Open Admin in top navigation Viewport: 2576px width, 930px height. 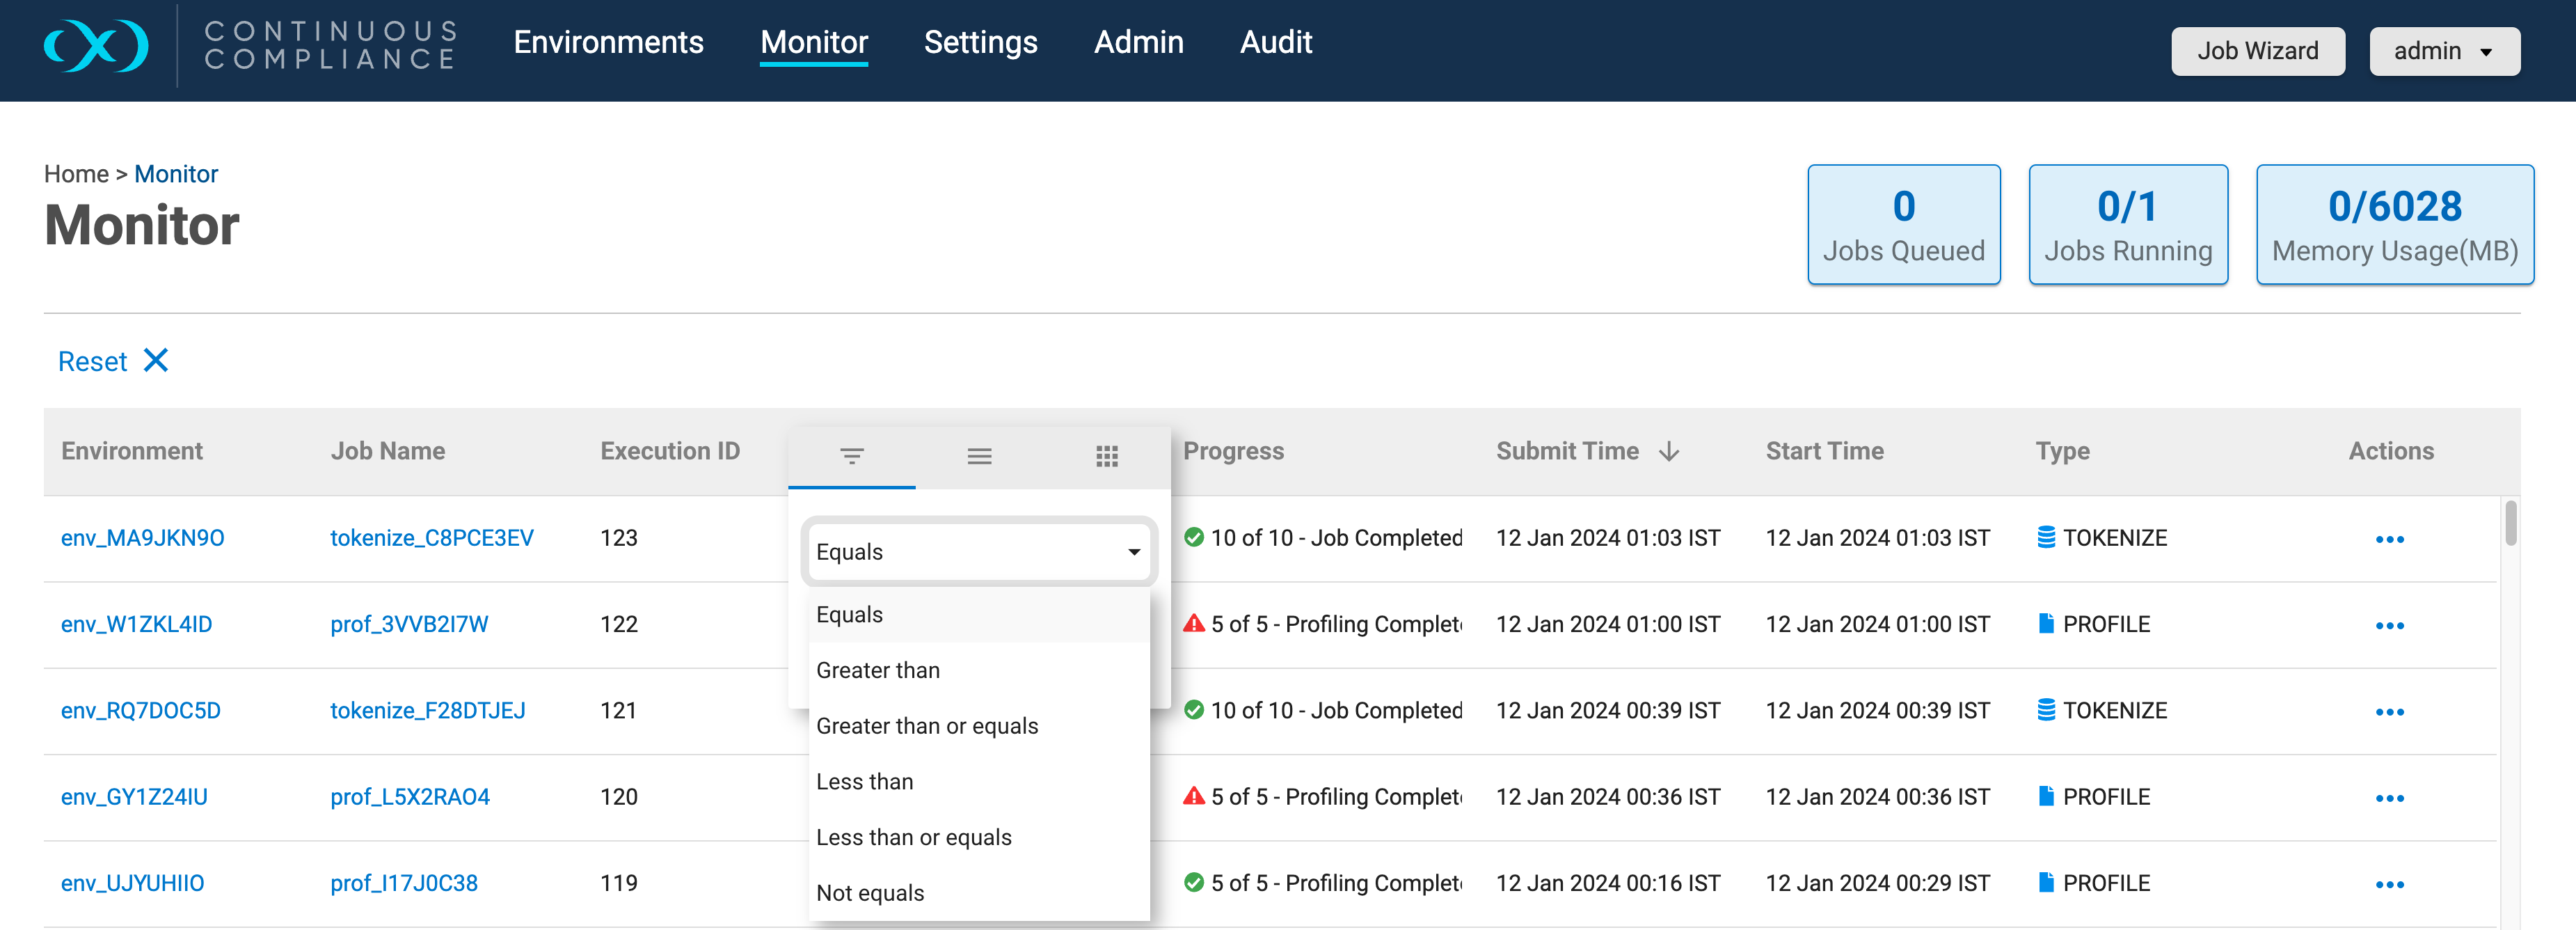[1138, 42]
